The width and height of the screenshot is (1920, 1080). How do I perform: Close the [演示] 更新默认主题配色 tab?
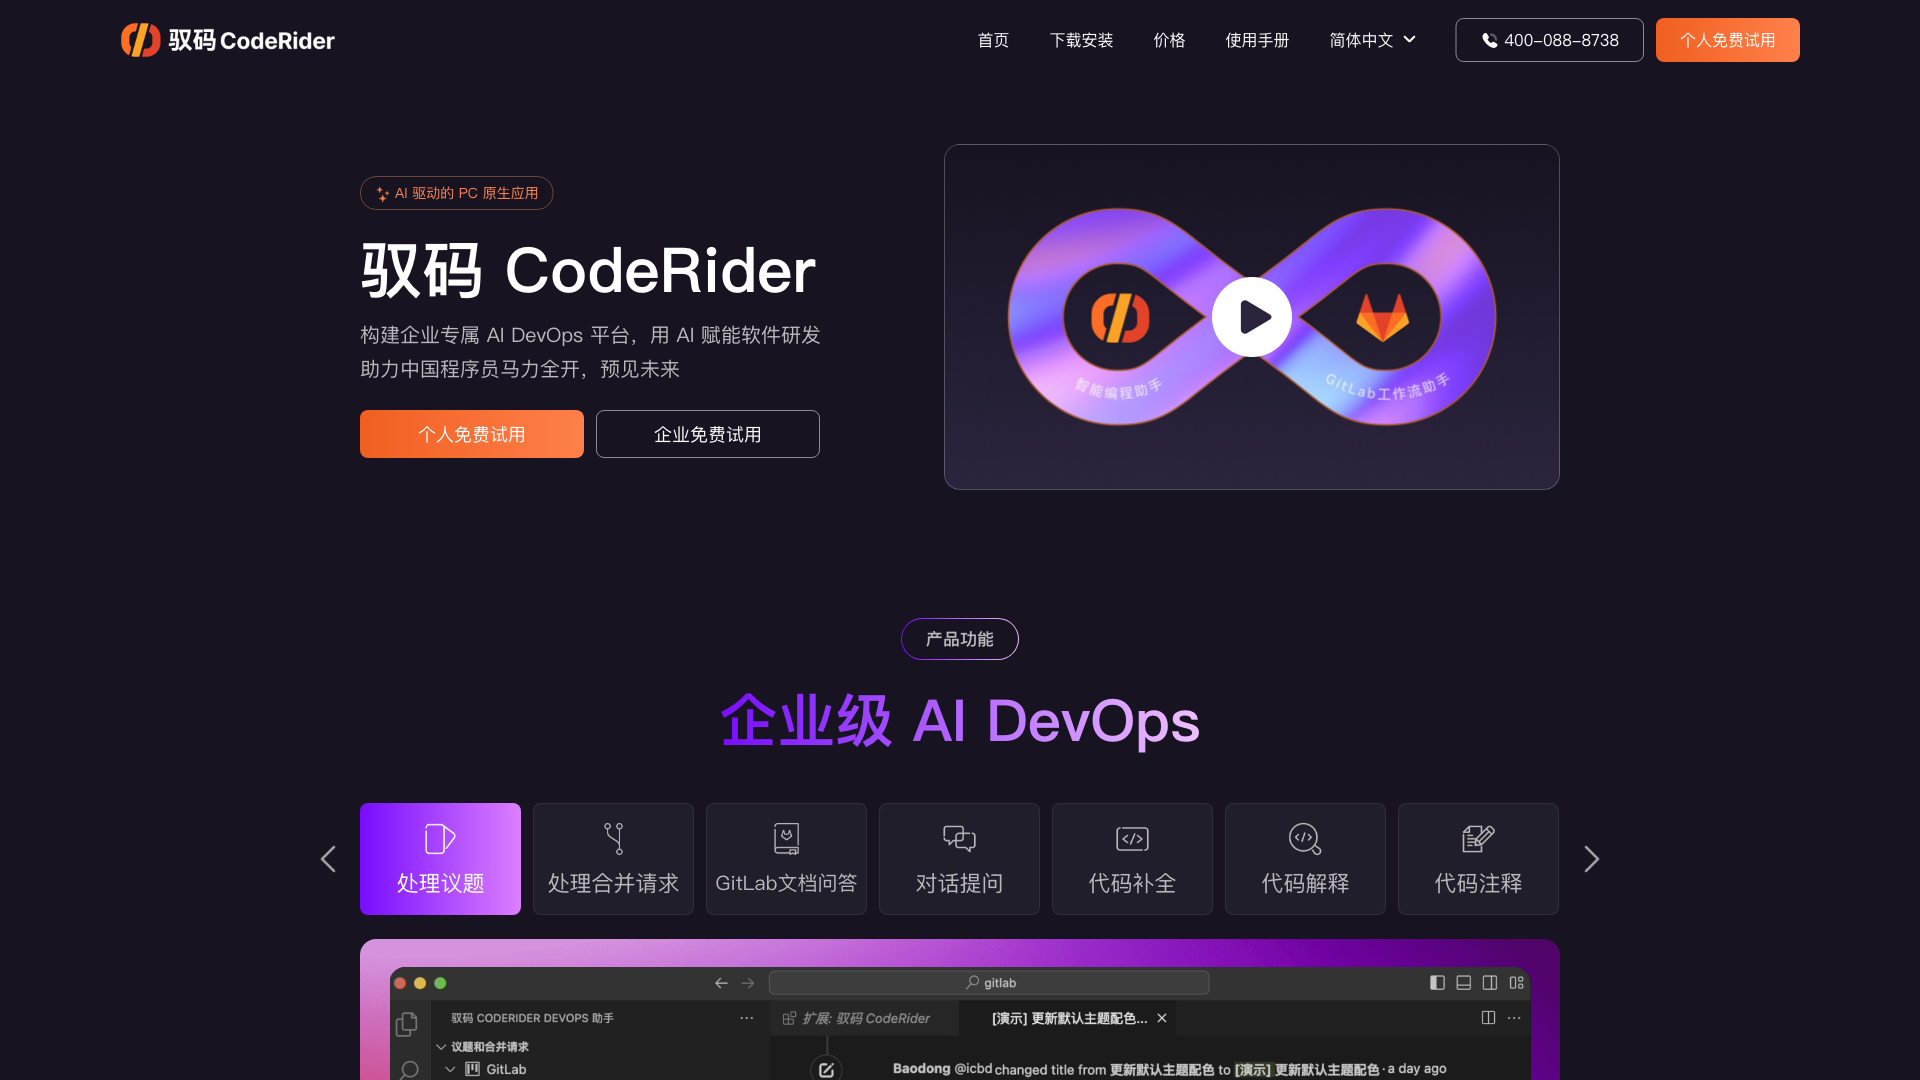pyautogui.click(x=1162, y=1018)
